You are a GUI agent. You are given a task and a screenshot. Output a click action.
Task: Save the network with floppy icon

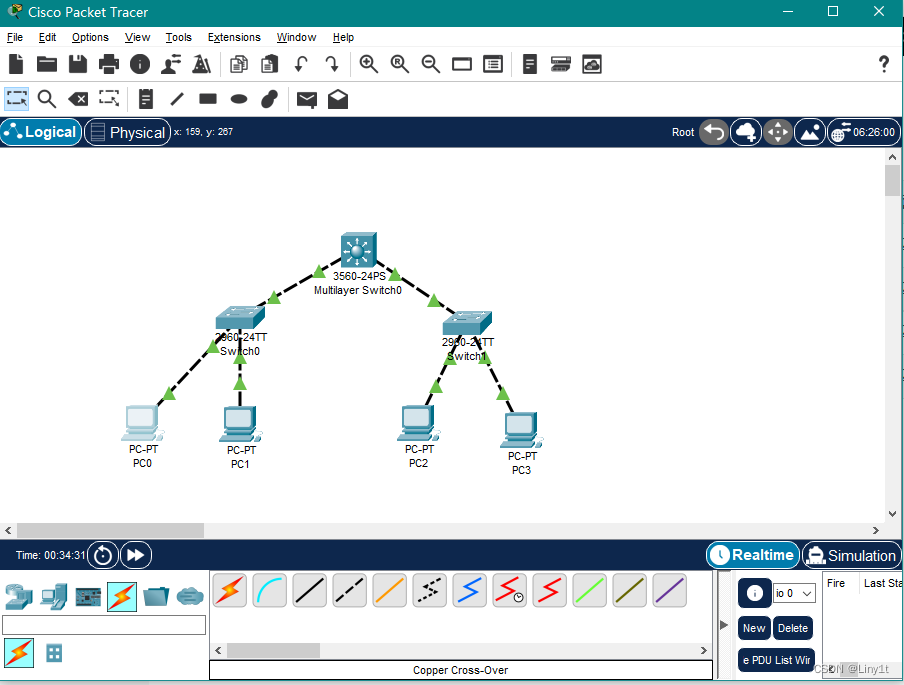pos(78,64)
